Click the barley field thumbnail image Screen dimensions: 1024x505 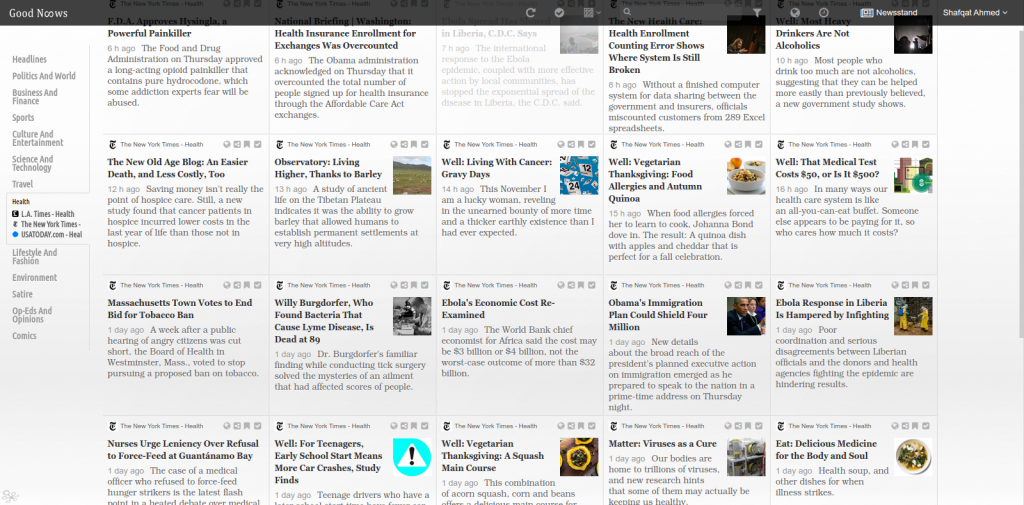point(412,176)
